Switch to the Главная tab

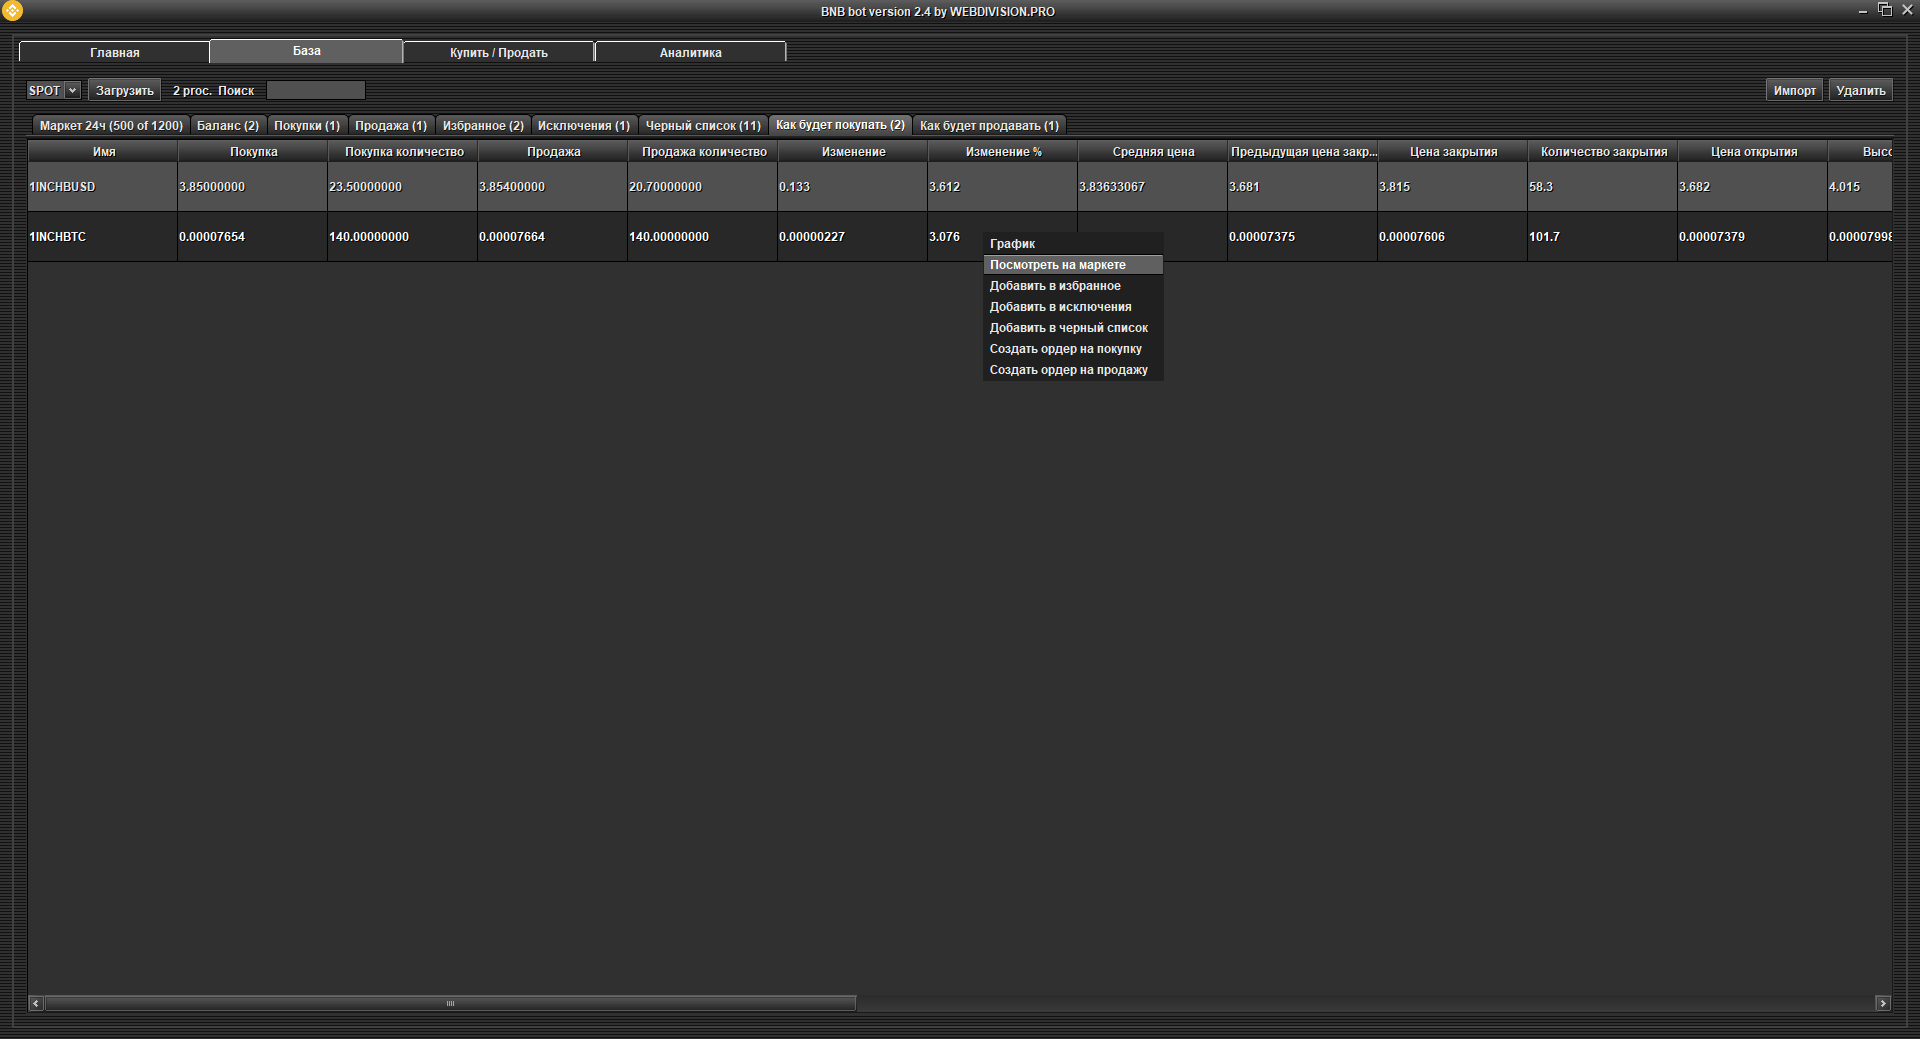coord(114,52)
